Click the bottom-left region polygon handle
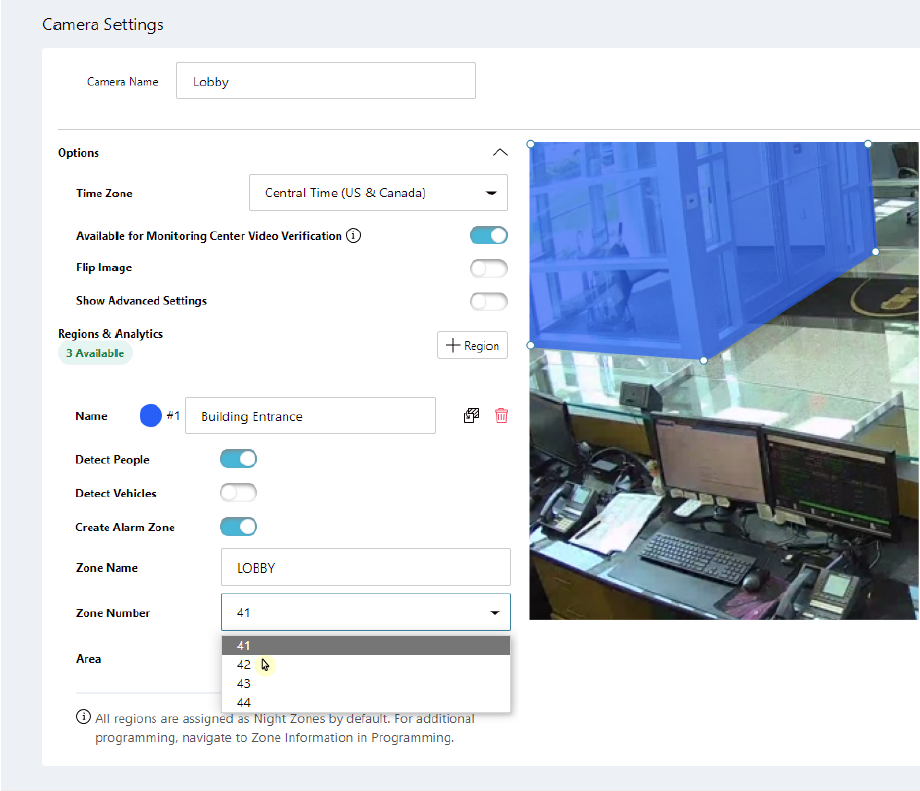Viewport: 920px width, 791px height. coord(531,345)
